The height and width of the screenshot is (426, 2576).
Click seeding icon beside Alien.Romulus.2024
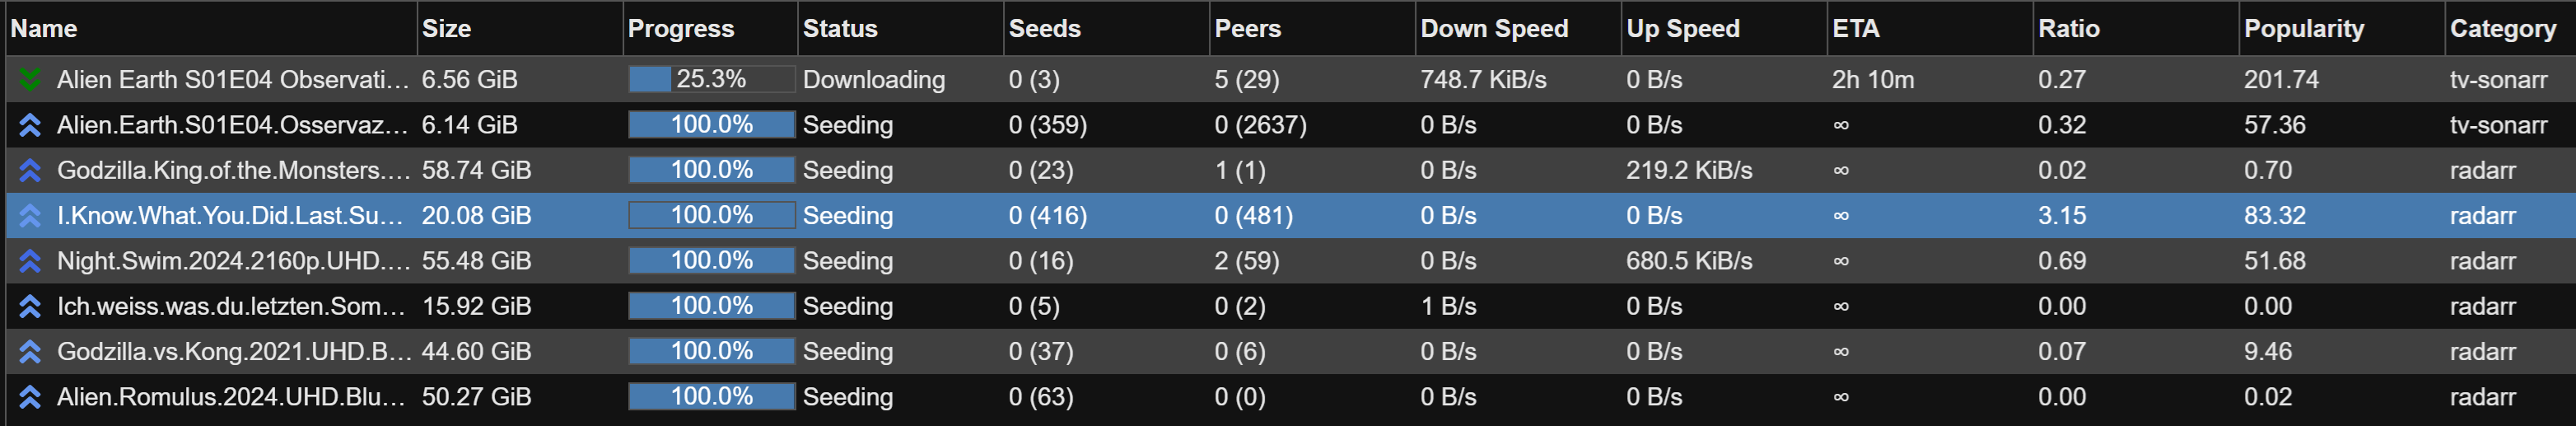(30, 397)
